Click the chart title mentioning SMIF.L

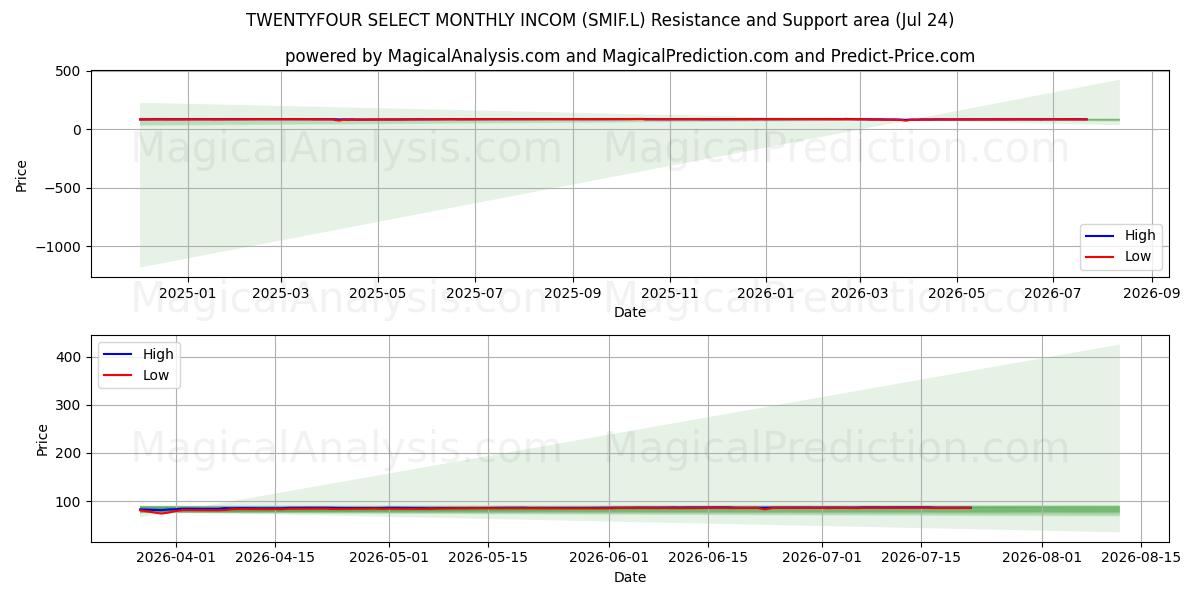tap(600, 20)
